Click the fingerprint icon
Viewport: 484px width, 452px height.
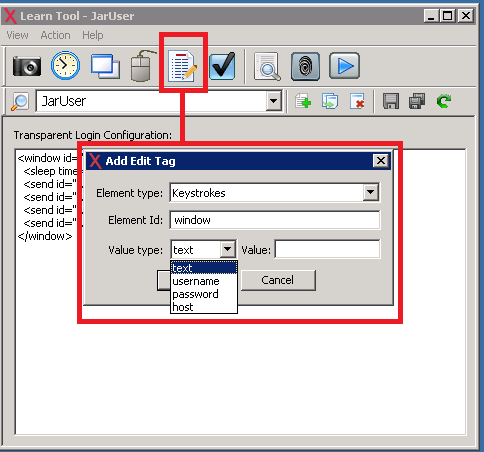[x=305, y=66]
